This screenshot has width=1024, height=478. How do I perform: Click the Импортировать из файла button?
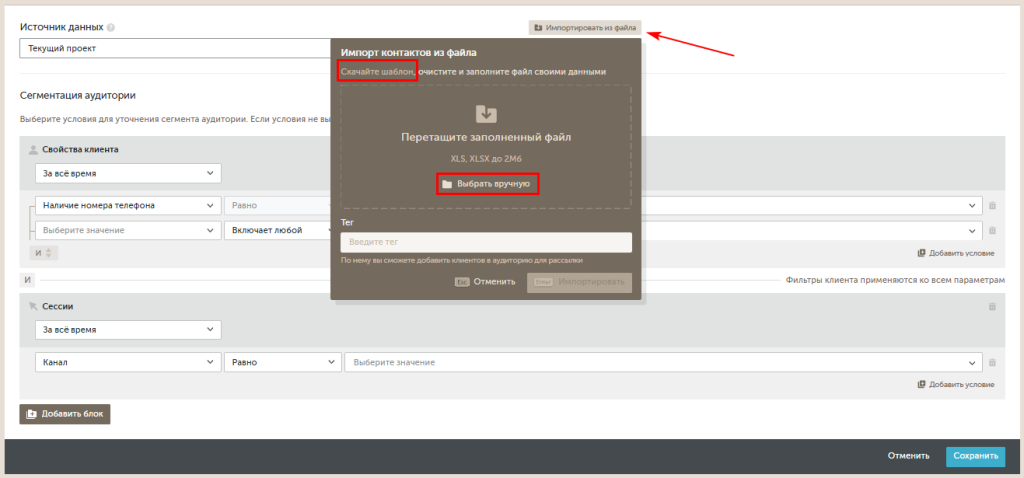[x=585, y=27]
